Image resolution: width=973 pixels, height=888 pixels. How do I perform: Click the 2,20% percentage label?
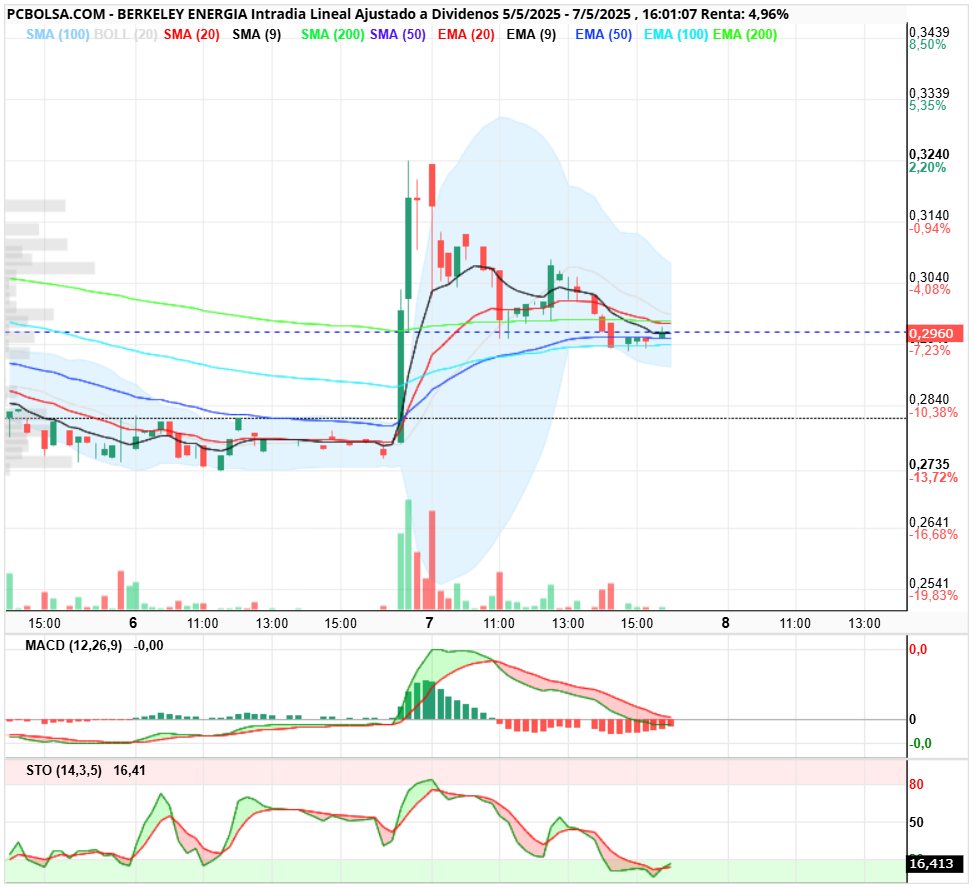click(928, 168)
